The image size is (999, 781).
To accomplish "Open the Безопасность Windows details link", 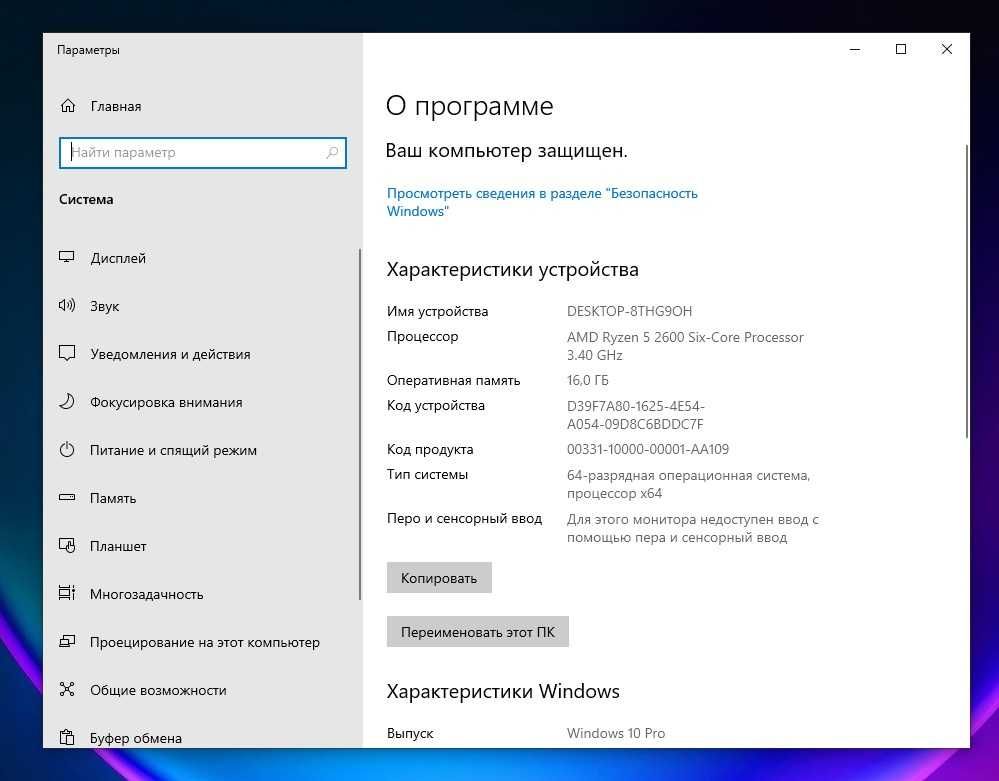I will [x=542, y=202].
